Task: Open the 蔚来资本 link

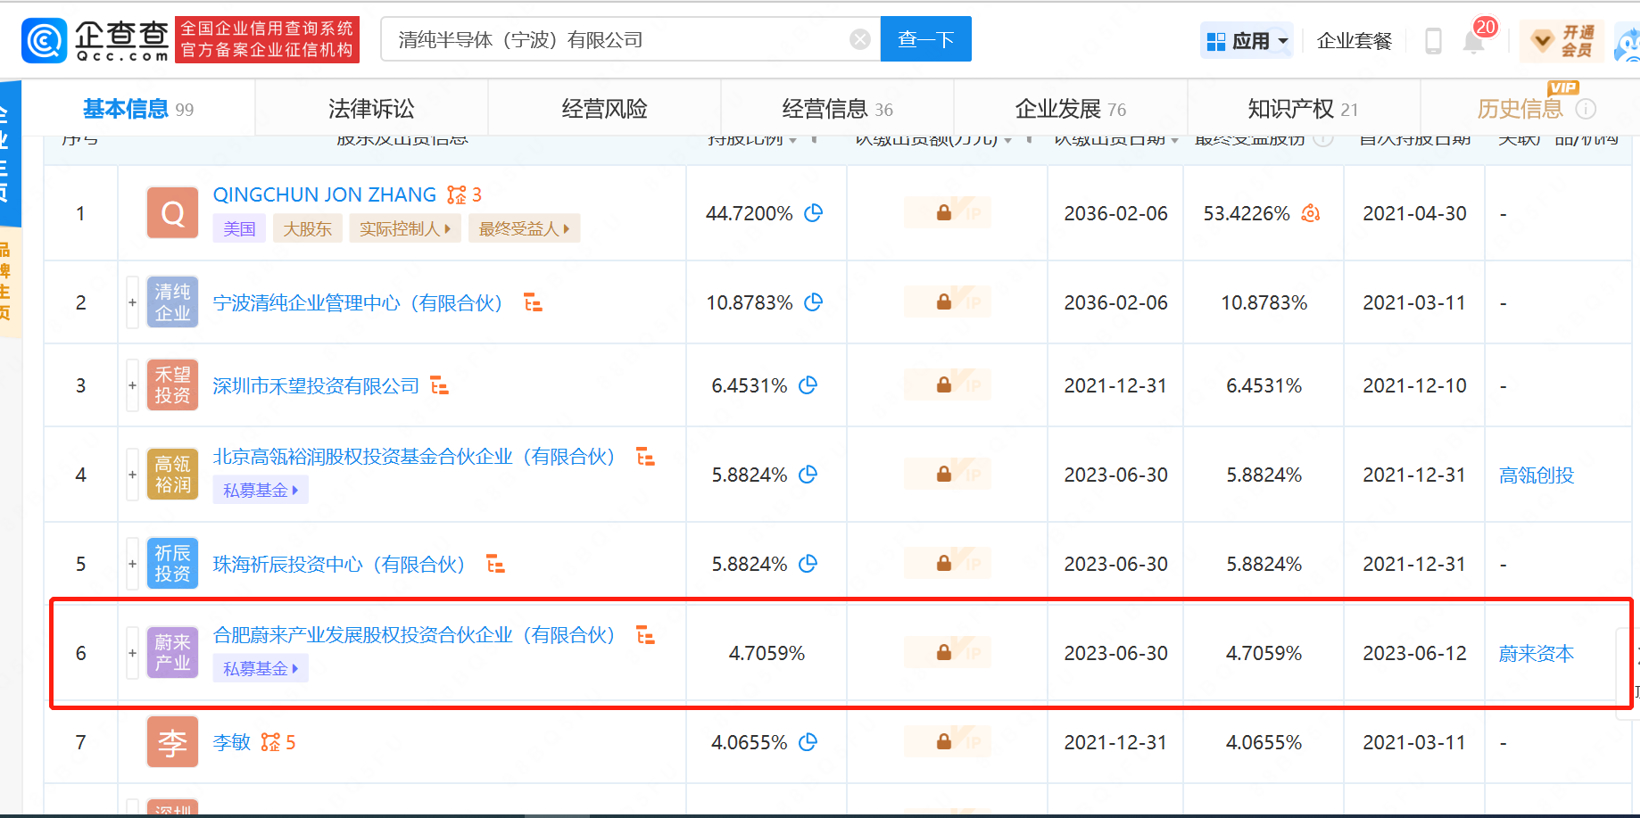Action: 1536,654
